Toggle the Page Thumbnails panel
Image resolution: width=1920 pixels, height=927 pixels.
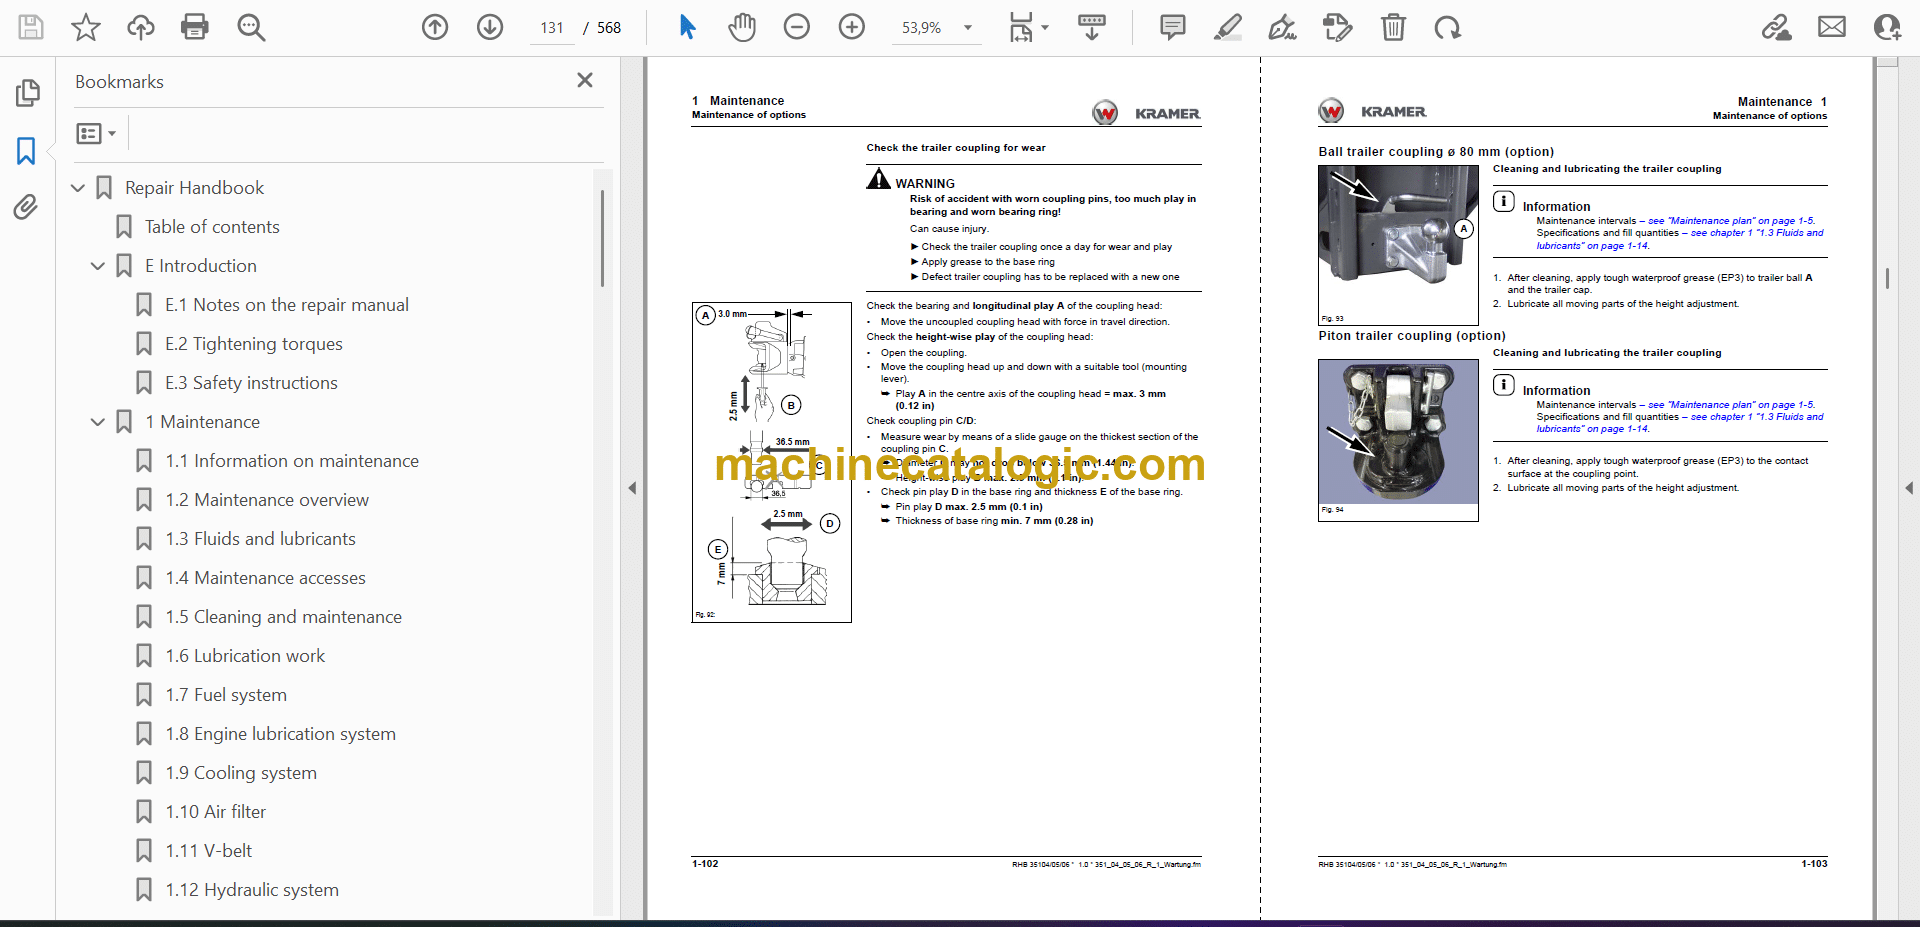pos(27,93)
